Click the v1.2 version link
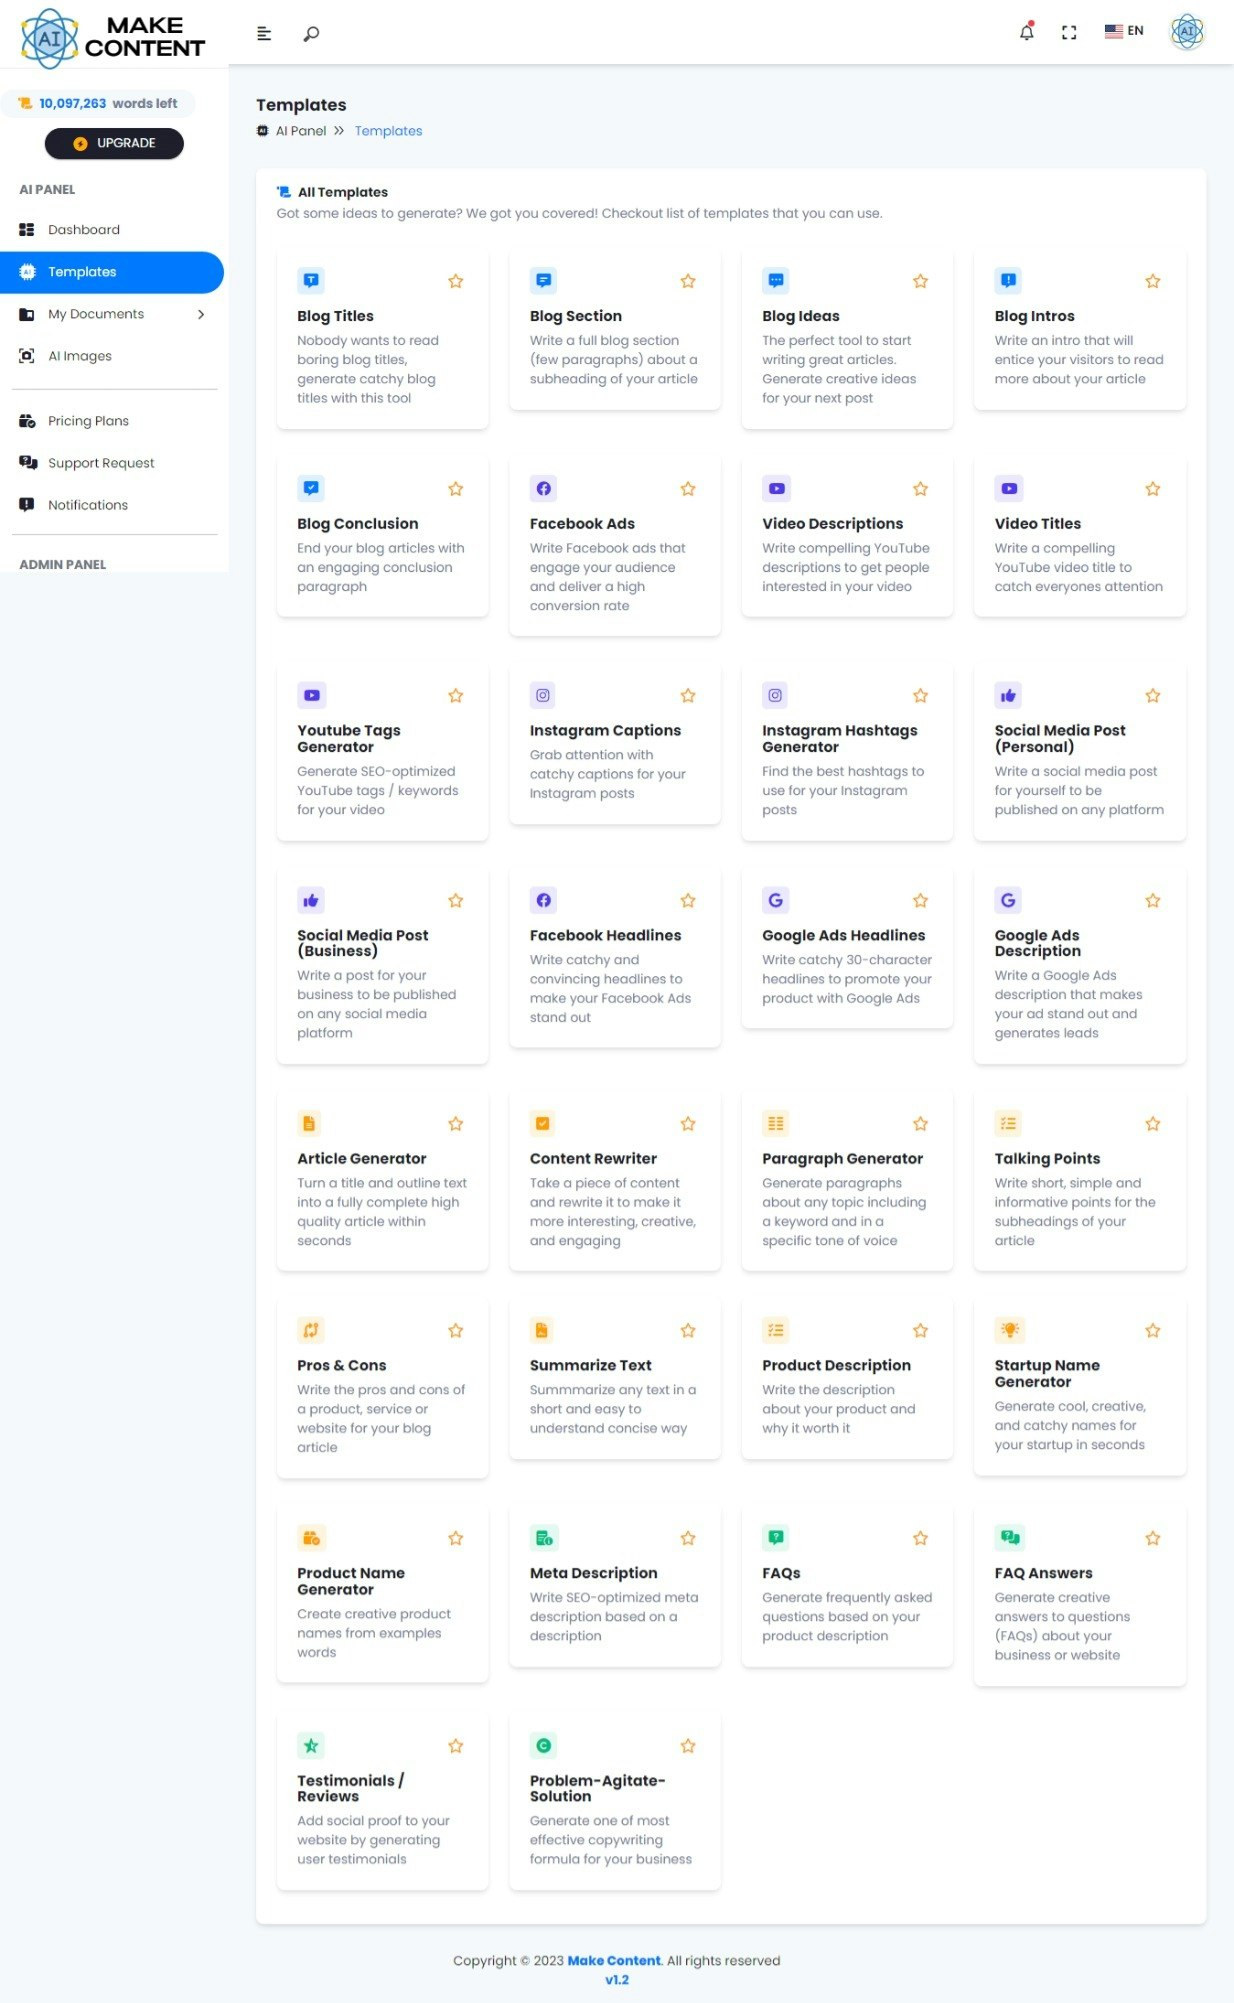Viewport: 1234px width, 2003px height. [x=617, y=1980]
